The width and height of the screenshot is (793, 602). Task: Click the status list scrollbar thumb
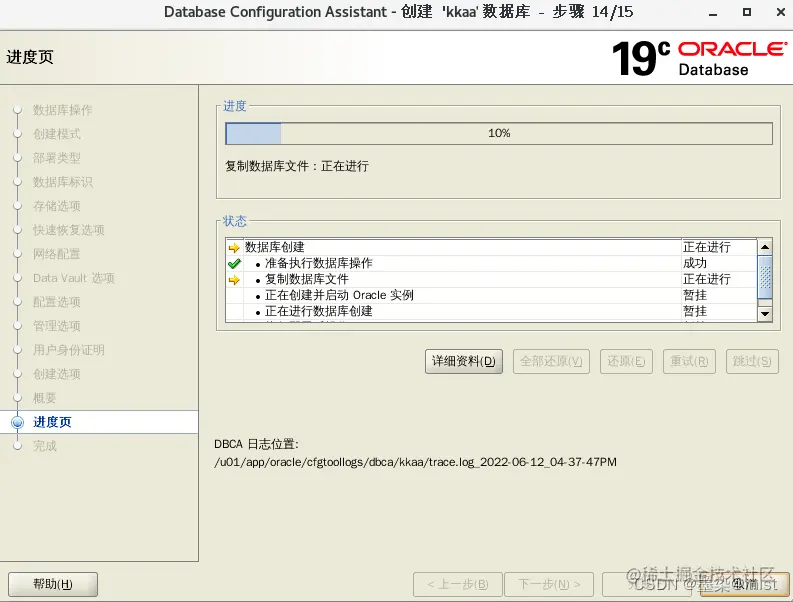(x=765, y=277)
